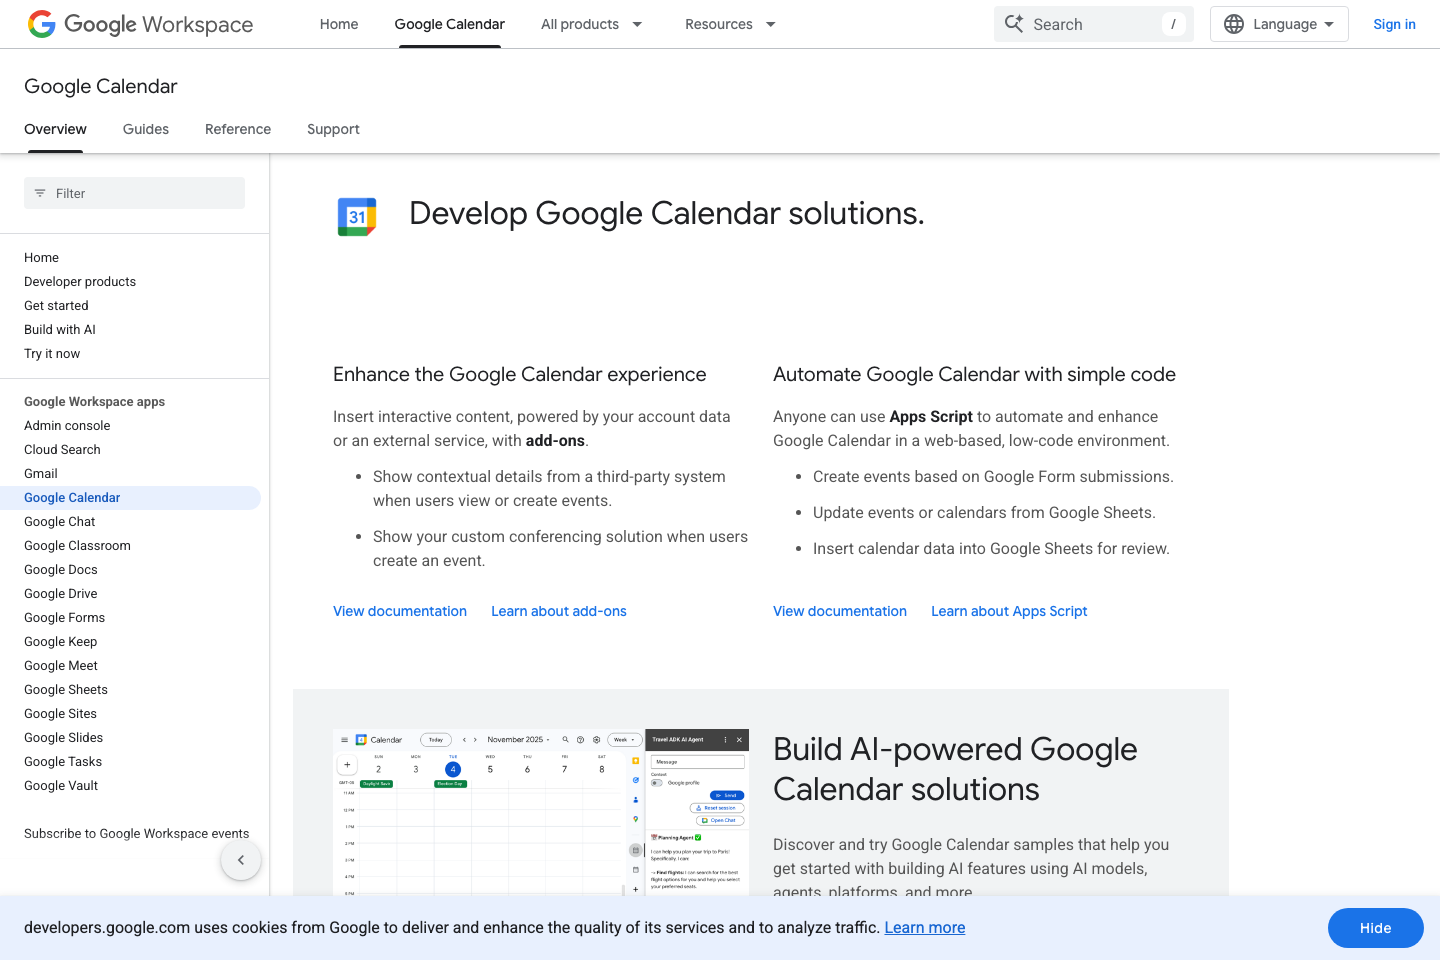Click into the Search input field
The image size is (1440, 960).
[x=1090, y=23]
